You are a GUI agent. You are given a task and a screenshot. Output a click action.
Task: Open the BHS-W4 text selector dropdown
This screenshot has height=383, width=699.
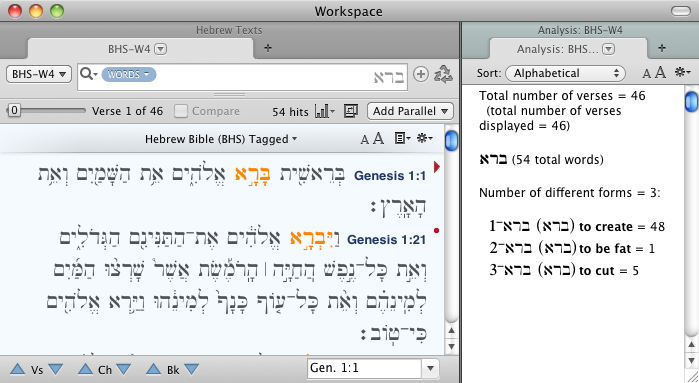pos(39,74)
